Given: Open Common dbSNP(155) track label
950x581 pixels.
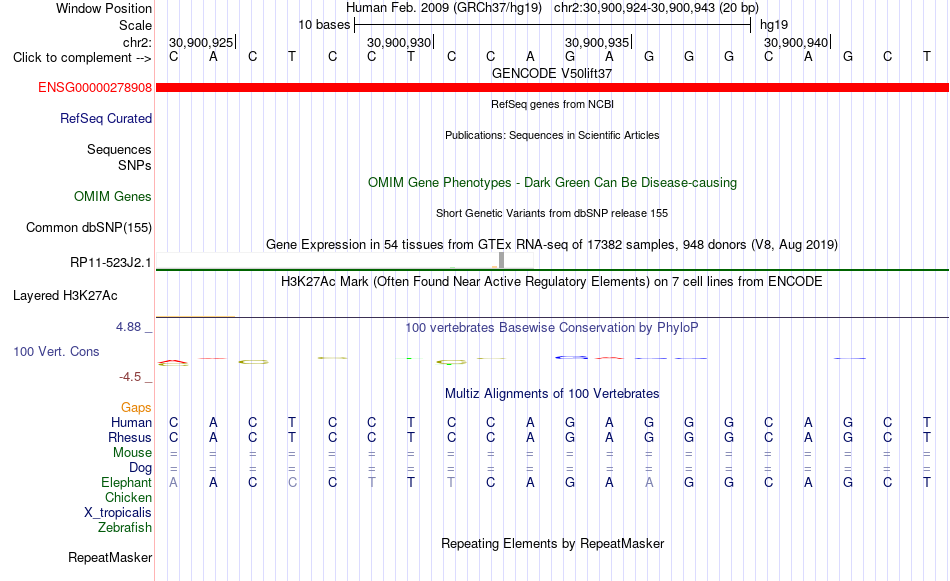Looking at the screenshot, I should [88, 228].
